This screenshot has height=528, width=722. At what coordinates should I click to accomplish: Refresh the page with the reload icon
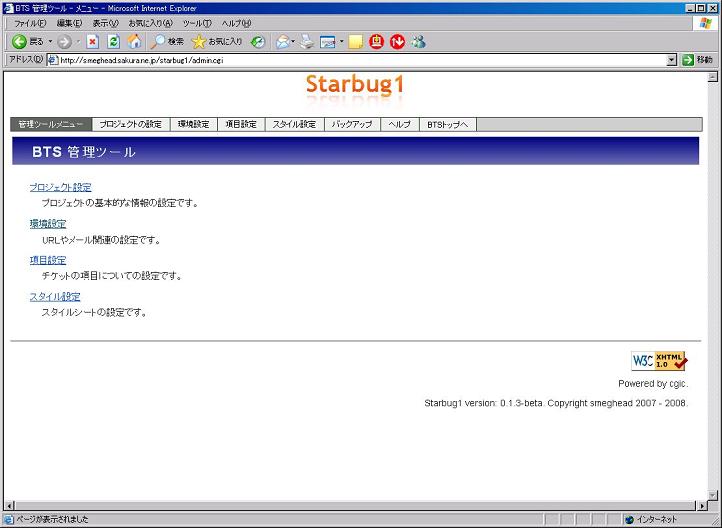(x=113, y=42)
